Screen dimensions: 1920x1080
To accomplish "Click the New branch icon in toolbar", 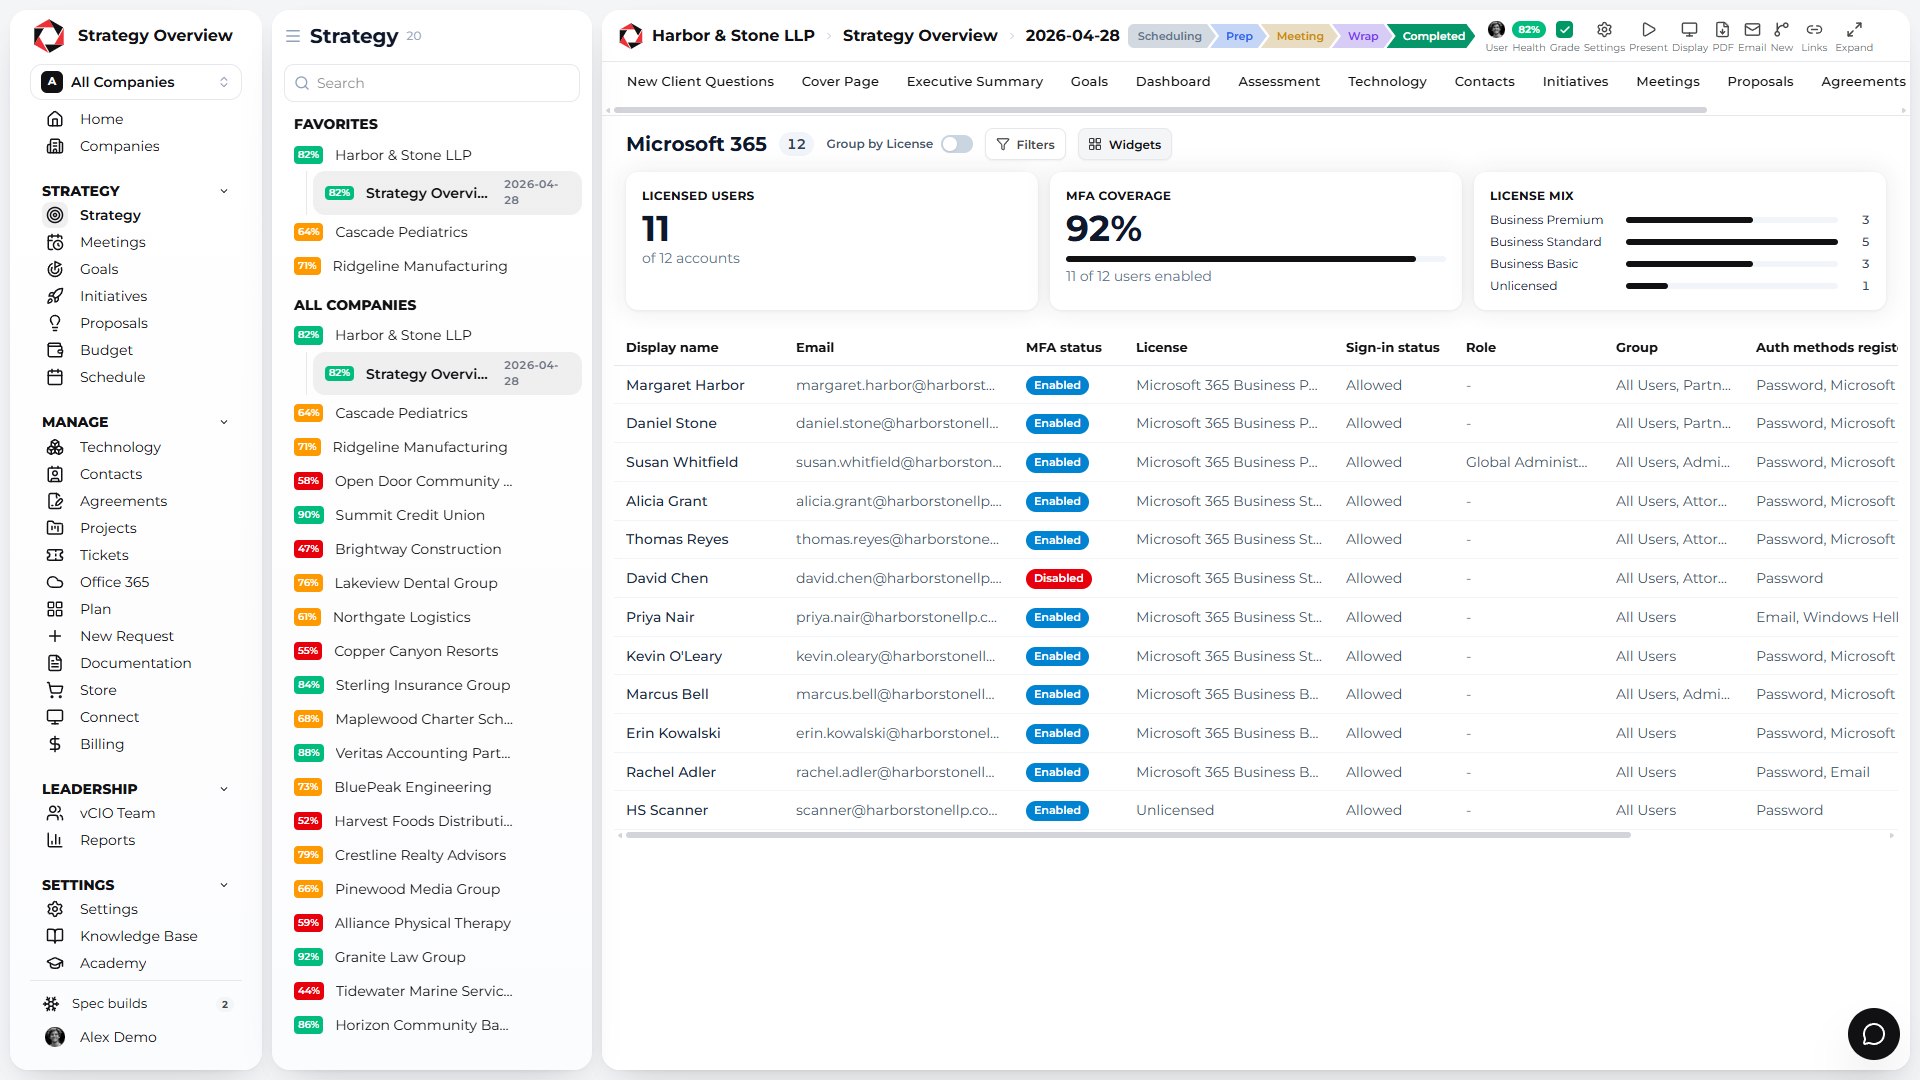I will (1782, 30).
